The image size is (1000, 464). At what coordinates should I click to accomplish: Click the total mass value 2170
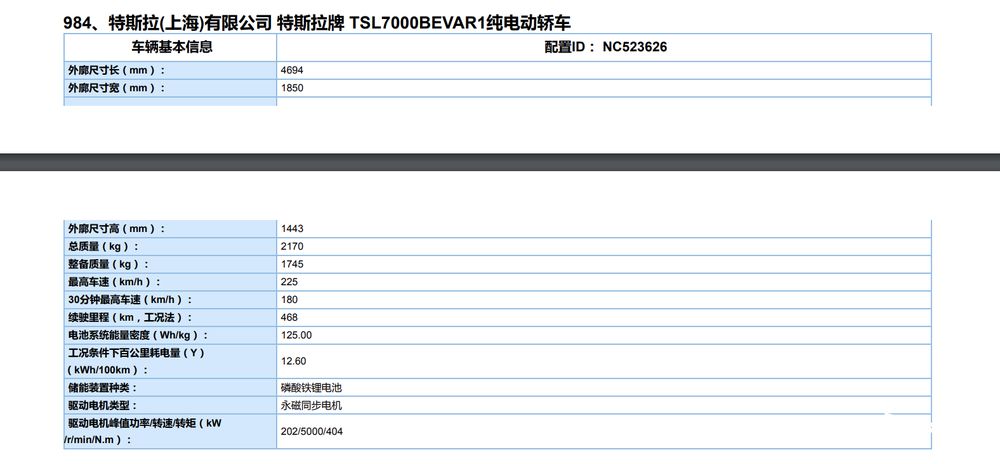[x=292, y=246]
